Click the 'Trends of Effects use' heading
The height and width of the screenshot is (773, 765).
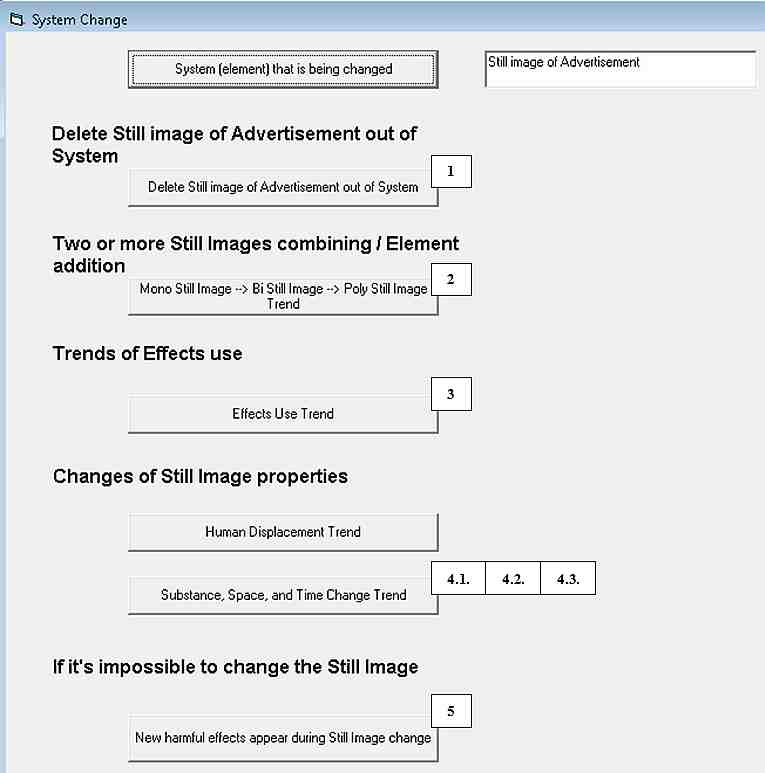[x=147, y=353]
